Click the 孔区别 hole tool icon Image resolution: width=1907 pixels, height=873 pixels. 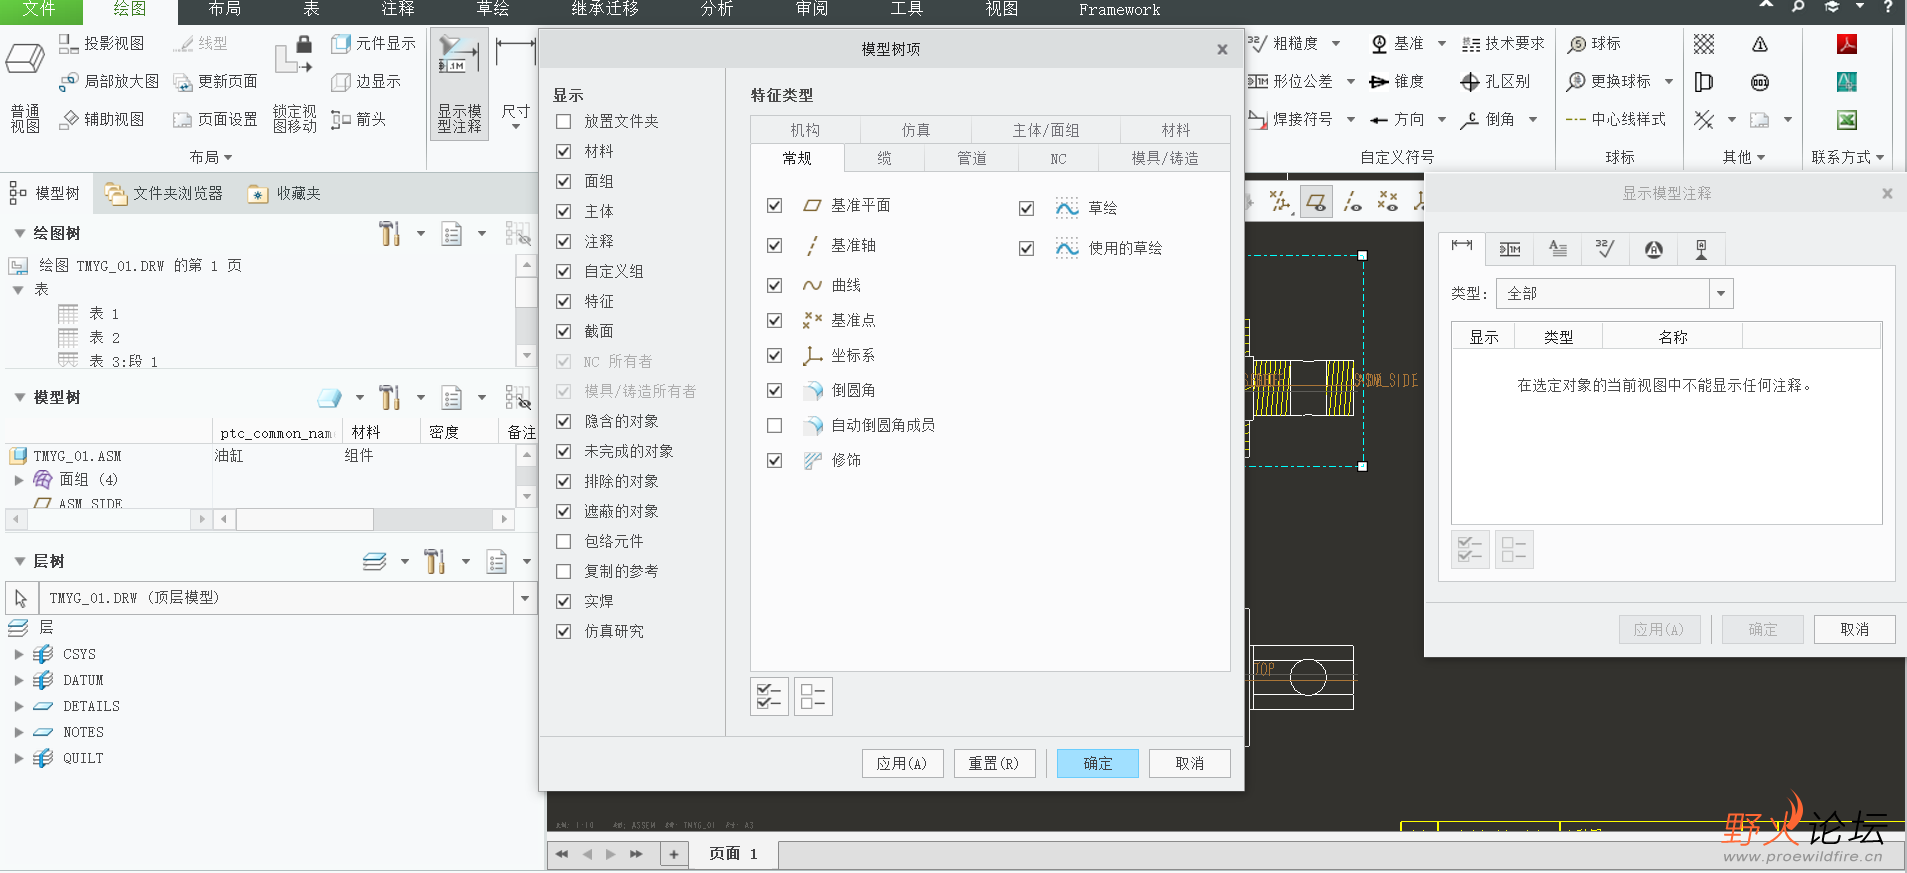tap(1470, 82)
